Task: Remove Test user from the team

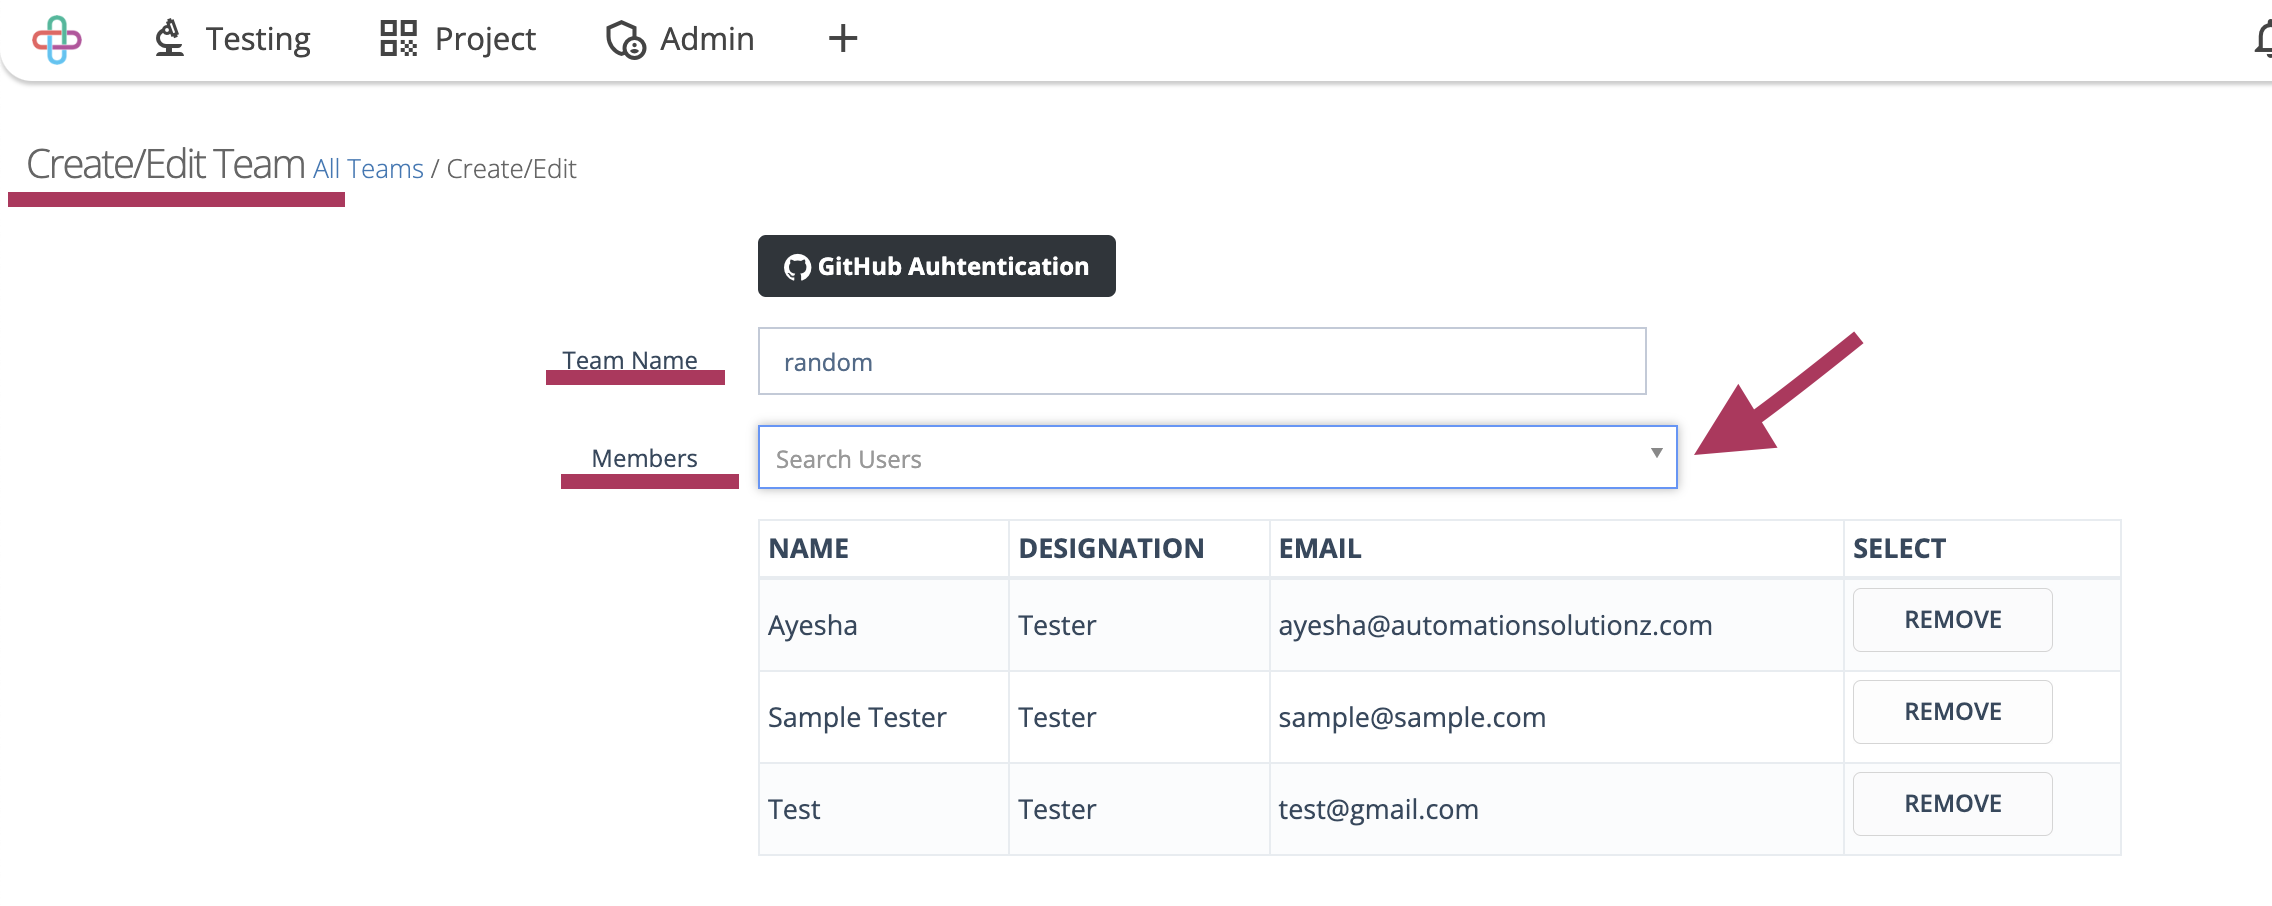Action: 1952,804
